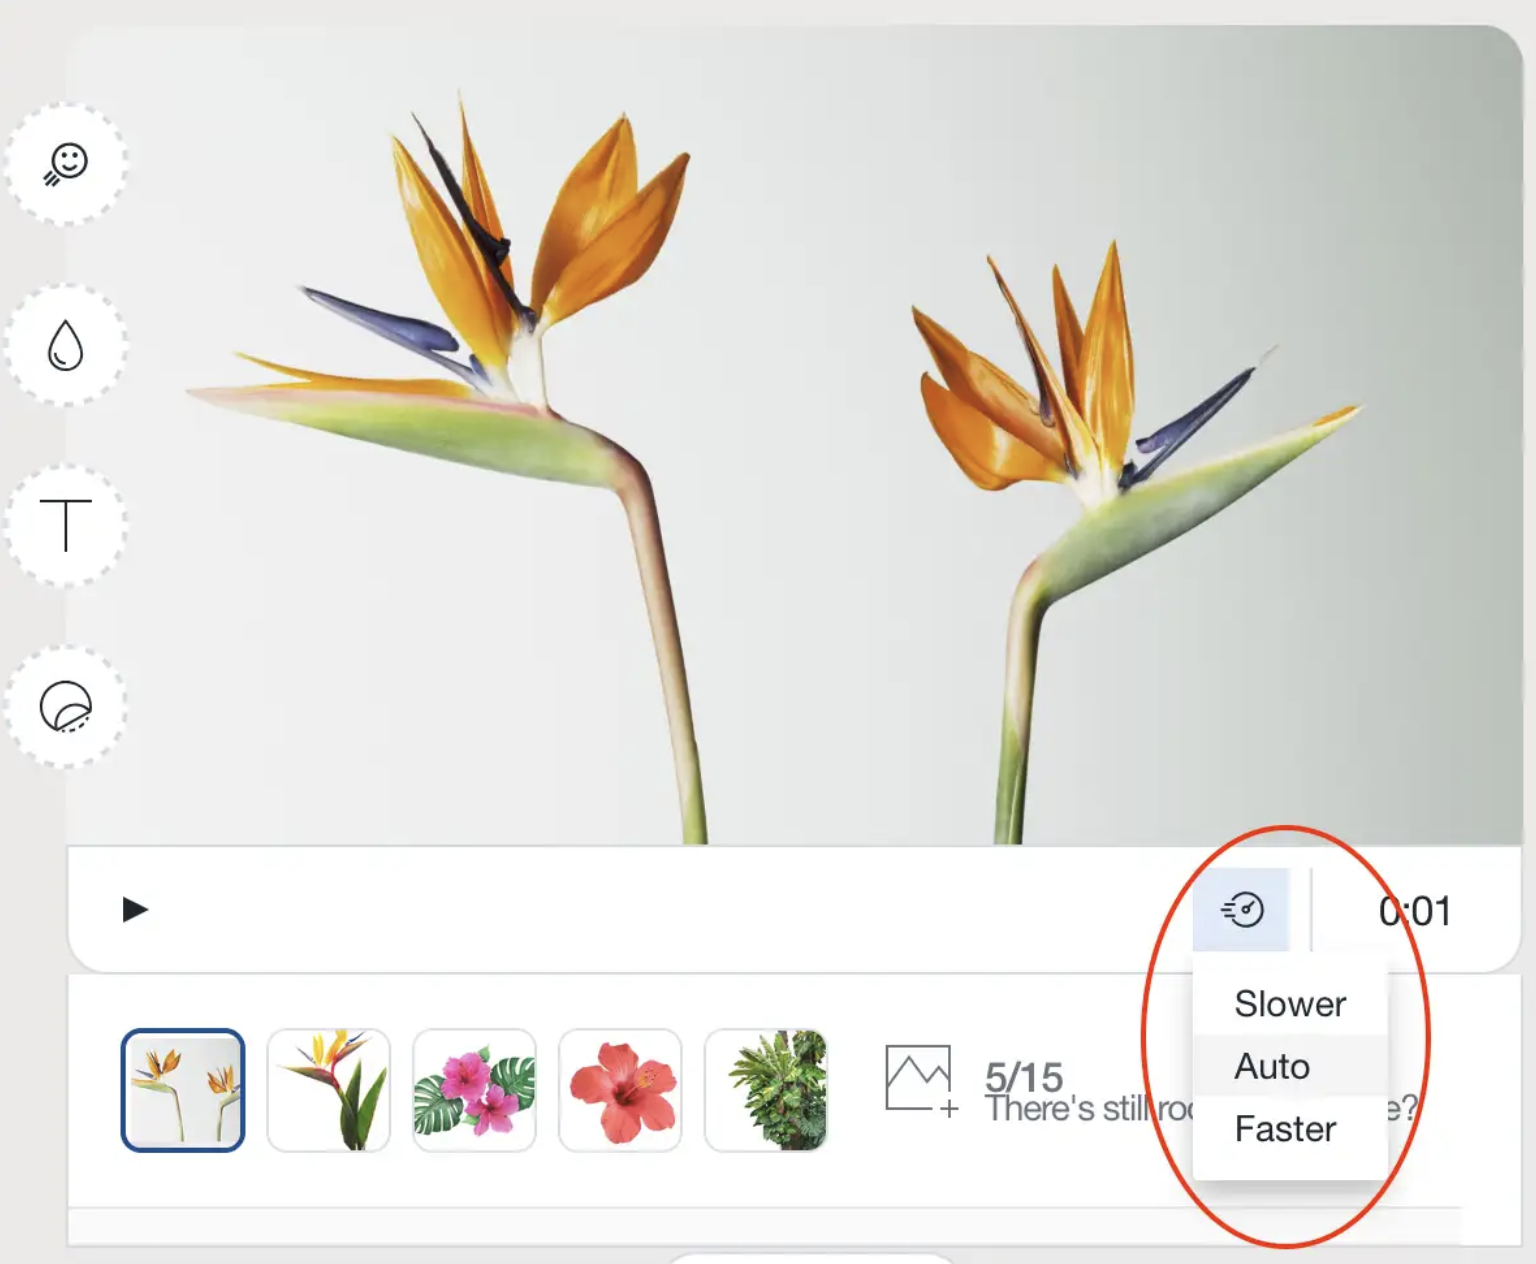Choose Auto speed option
The image size is (1536, 1264).
click(x=1290, y=1066)
